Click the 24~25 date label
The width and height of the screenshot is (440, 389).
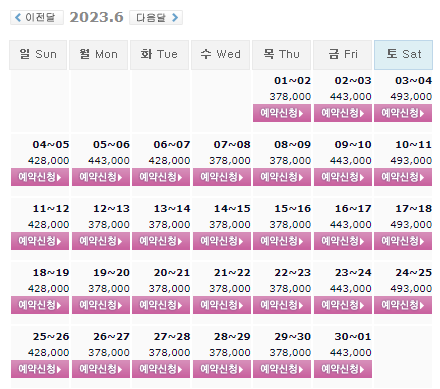point(413,273)
